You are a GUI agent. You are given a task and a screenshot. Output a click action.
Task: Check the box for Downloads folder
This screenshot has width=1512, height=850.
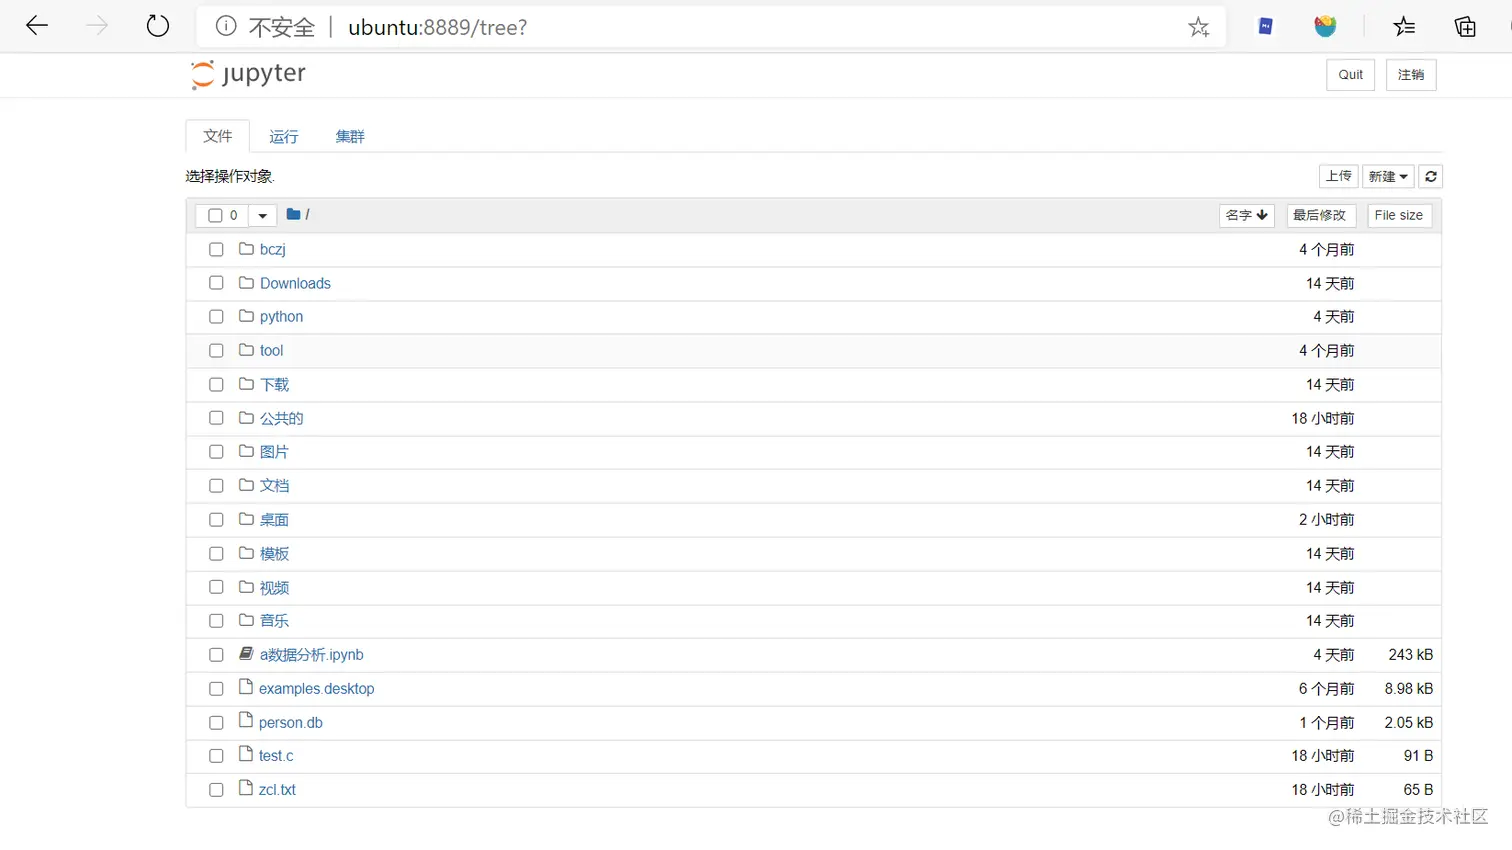216,283
